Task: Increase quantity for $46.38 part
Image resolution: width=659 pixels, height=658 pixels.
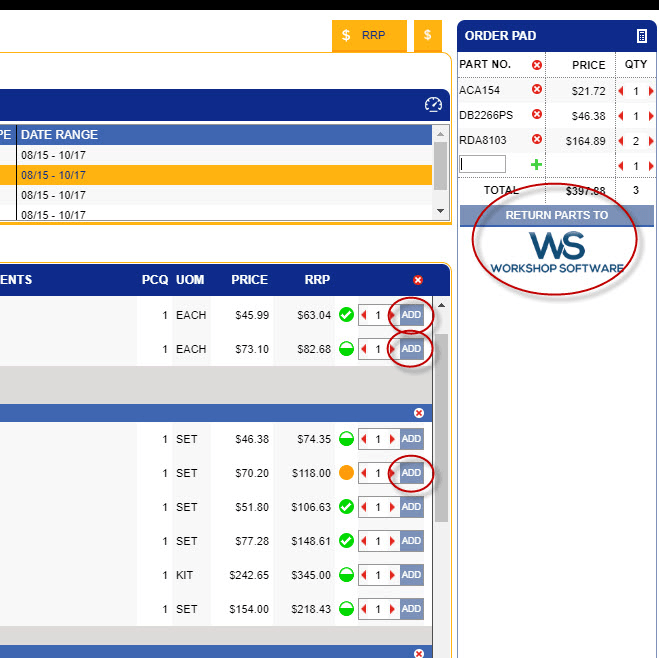Action: point(392,439)
